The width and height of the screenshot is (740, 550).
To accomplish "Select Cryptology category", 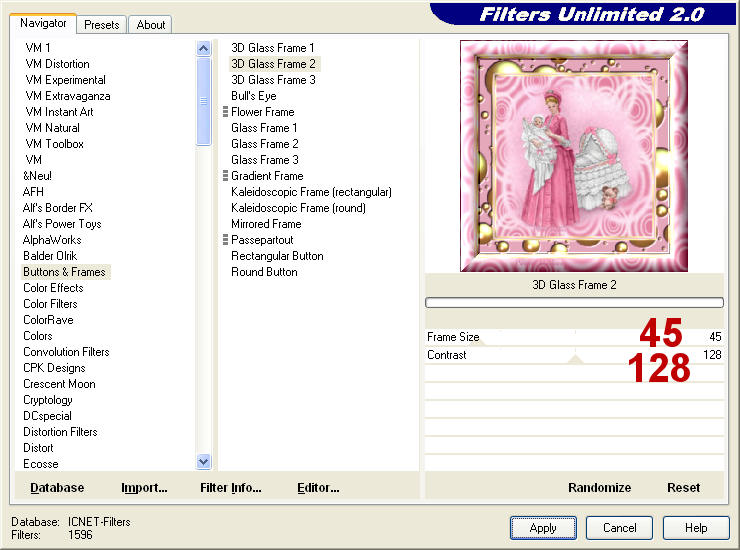I will pos(48,400).
